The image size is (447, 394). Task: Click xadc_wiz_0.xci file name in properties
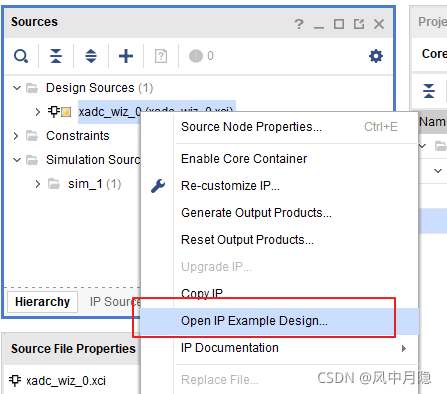(66, 381)
